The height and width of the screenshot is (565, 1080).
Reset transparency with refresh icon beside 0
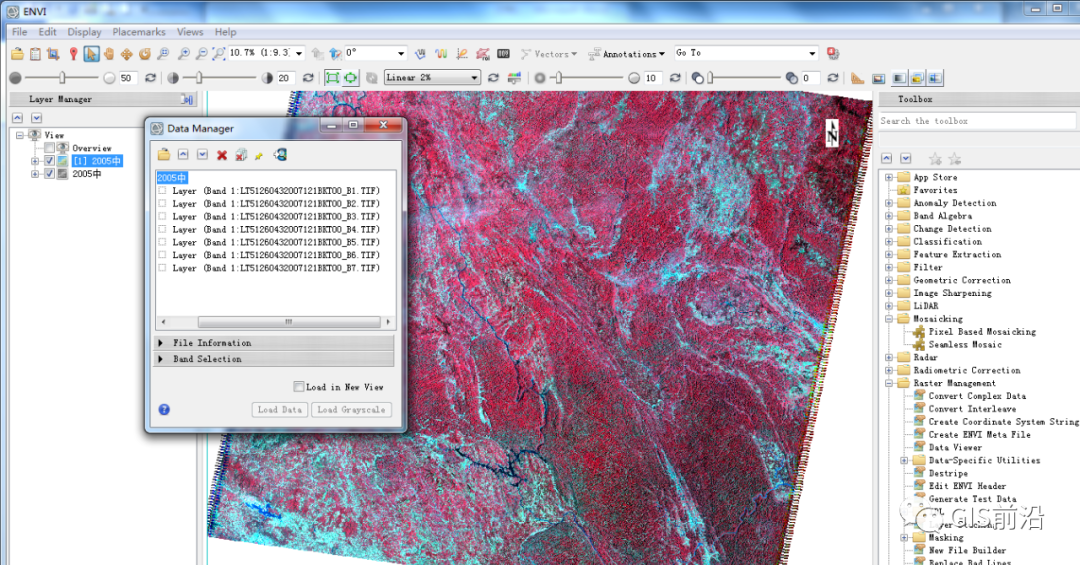click(833, 78)
